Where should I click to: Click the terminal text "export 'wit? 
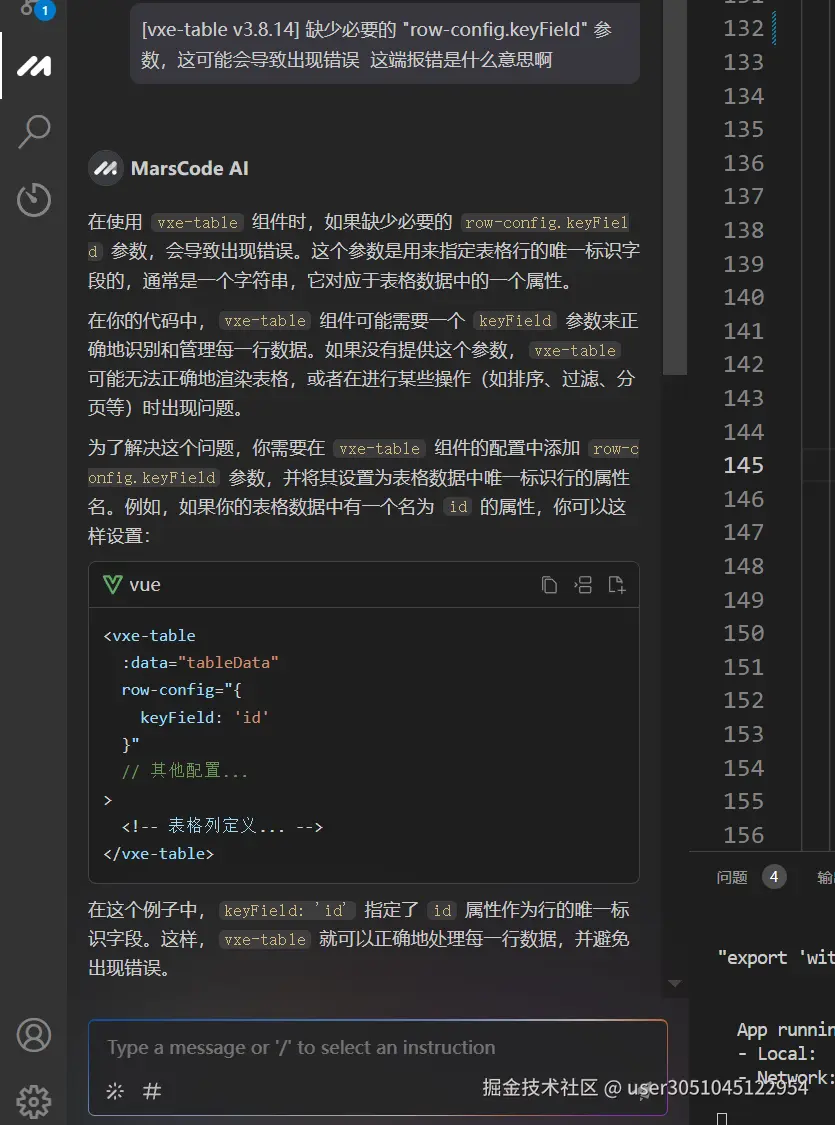775,958
